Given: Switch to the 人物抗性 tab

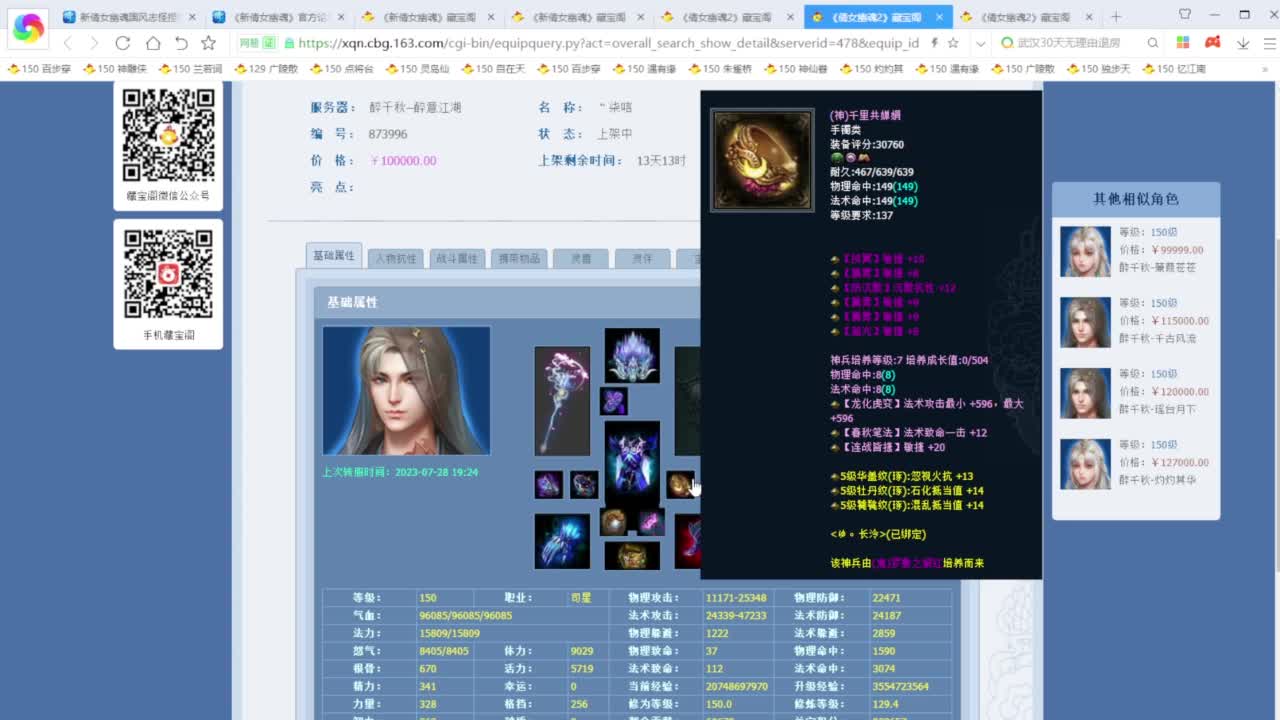Looking at the screenshot, I should point(396,258).
